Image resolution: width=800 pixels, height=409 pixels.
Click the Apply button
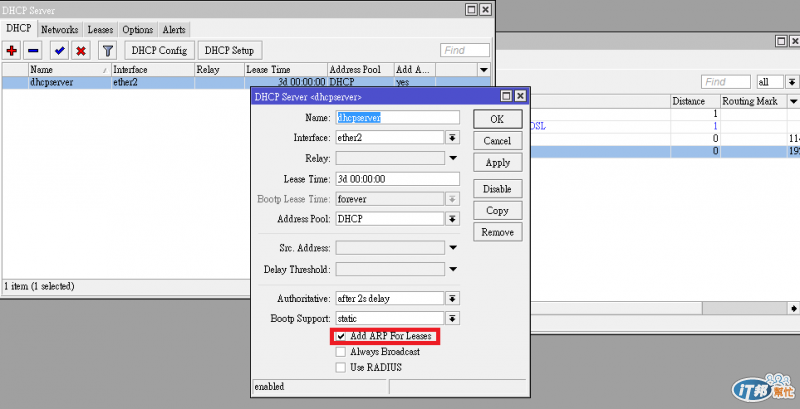click(x=497, y=163)
